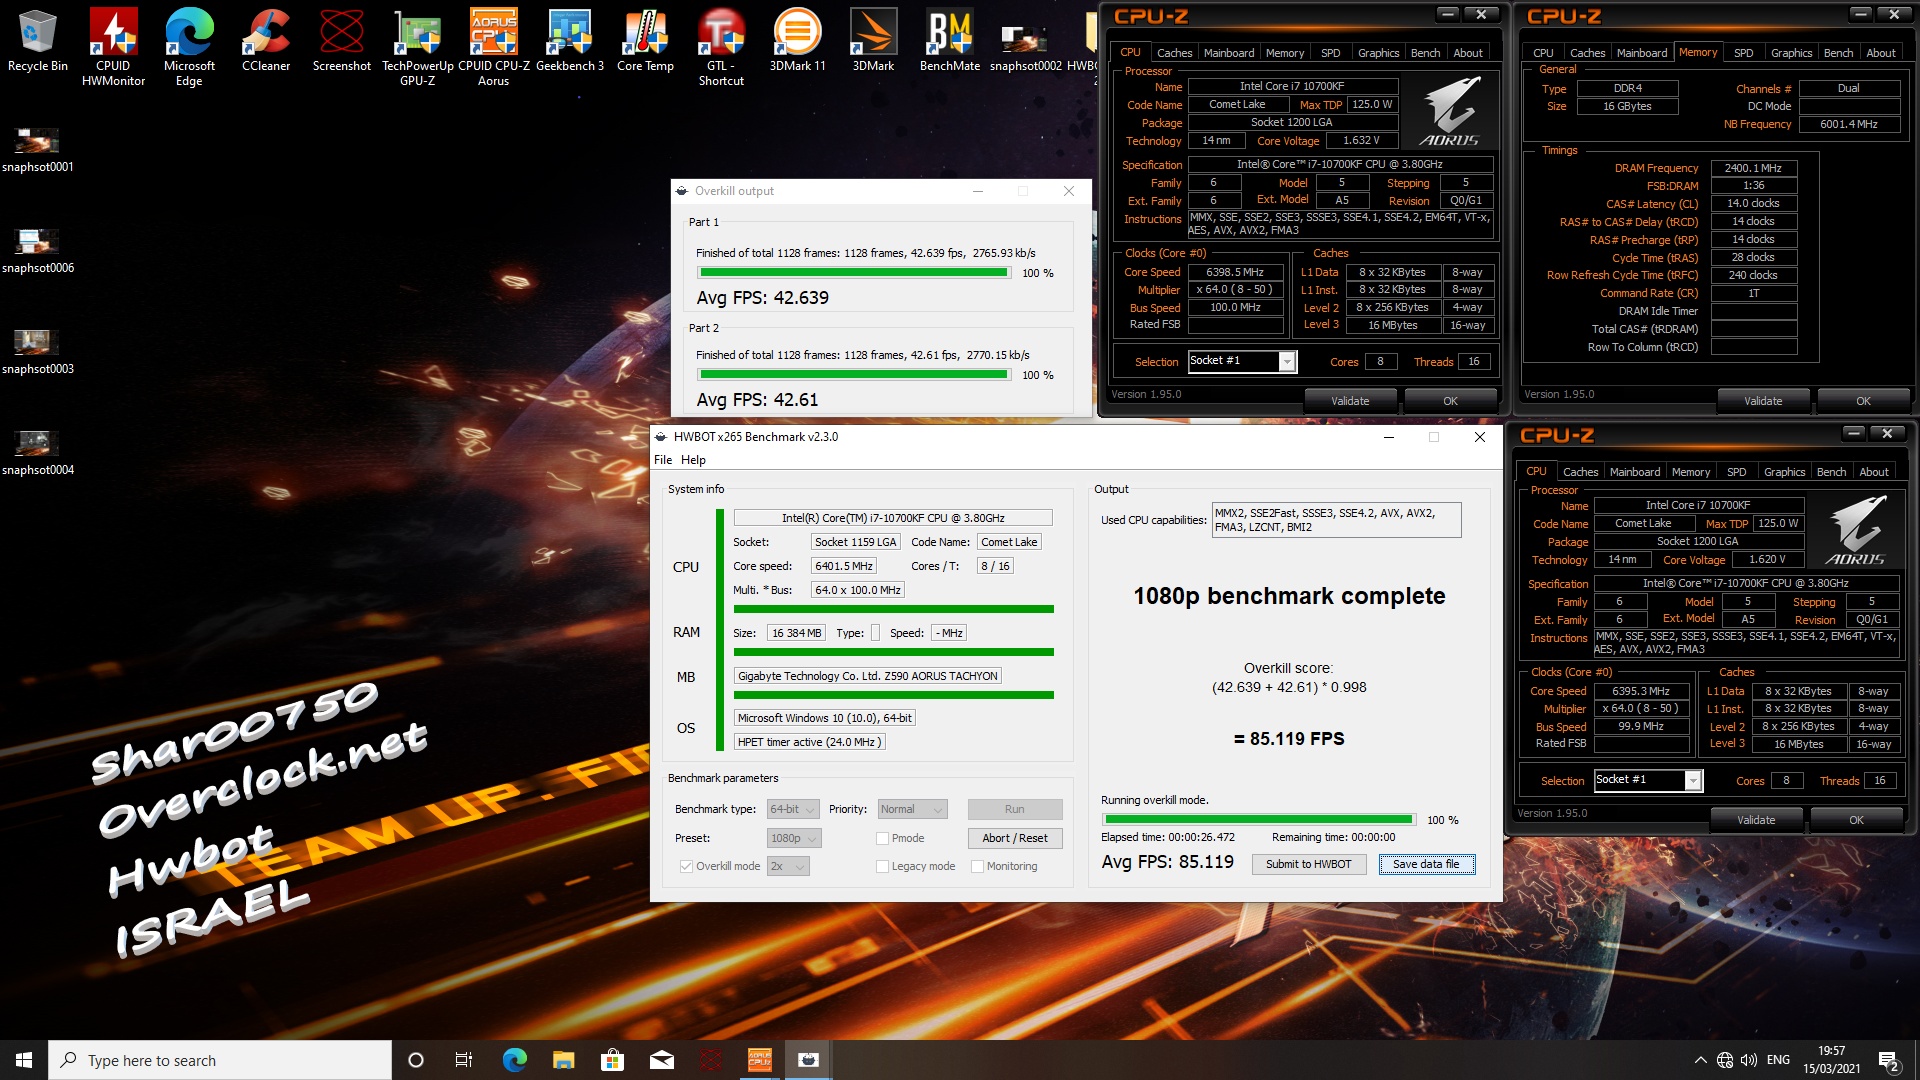Open File Explorer from the taskbar
The height and width of the screenshot is (1080, 1920).
(x=563, y=1060)
